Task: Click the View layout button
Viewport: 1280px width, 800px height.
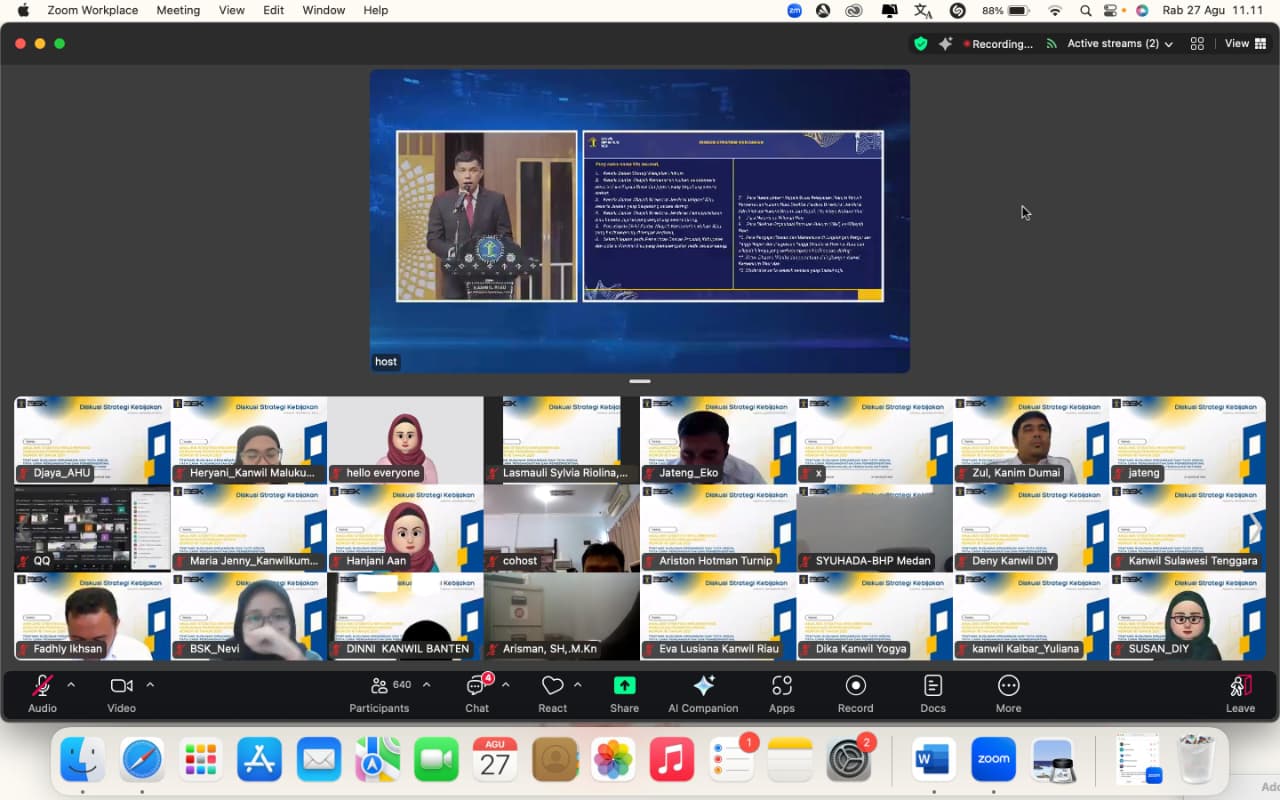Action: [x=1245, y=44]
